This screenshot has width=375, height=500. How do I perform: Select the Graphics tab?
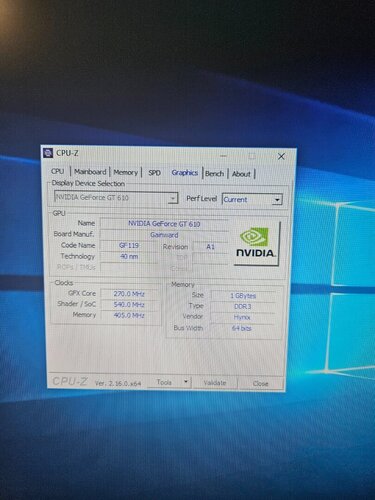(x=185, y=173)
